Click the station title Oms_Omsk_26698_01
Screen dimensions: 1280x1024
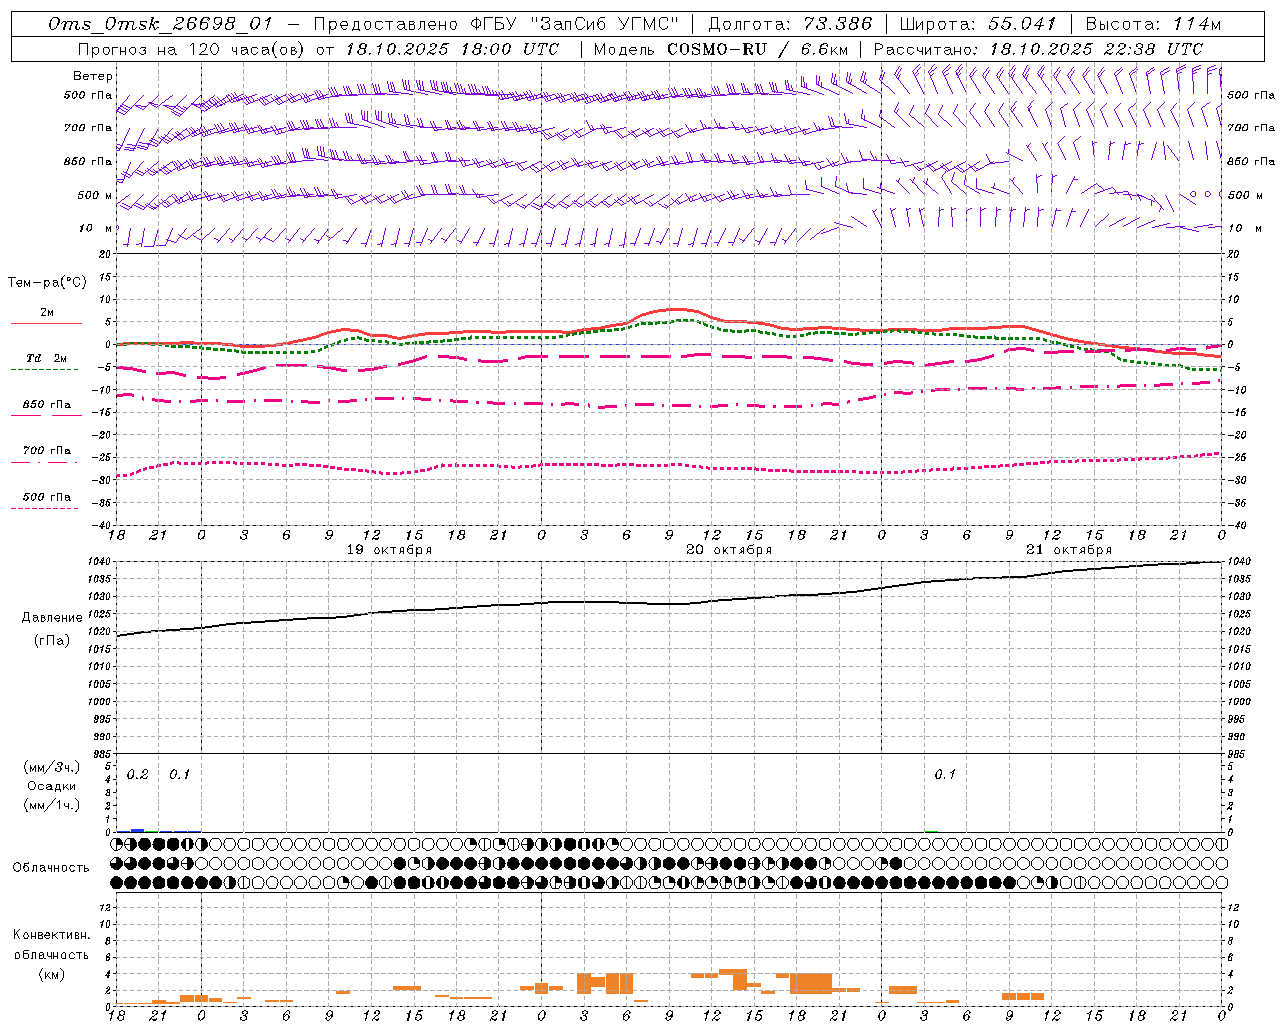pyautogui.click(x=160, y=24)
